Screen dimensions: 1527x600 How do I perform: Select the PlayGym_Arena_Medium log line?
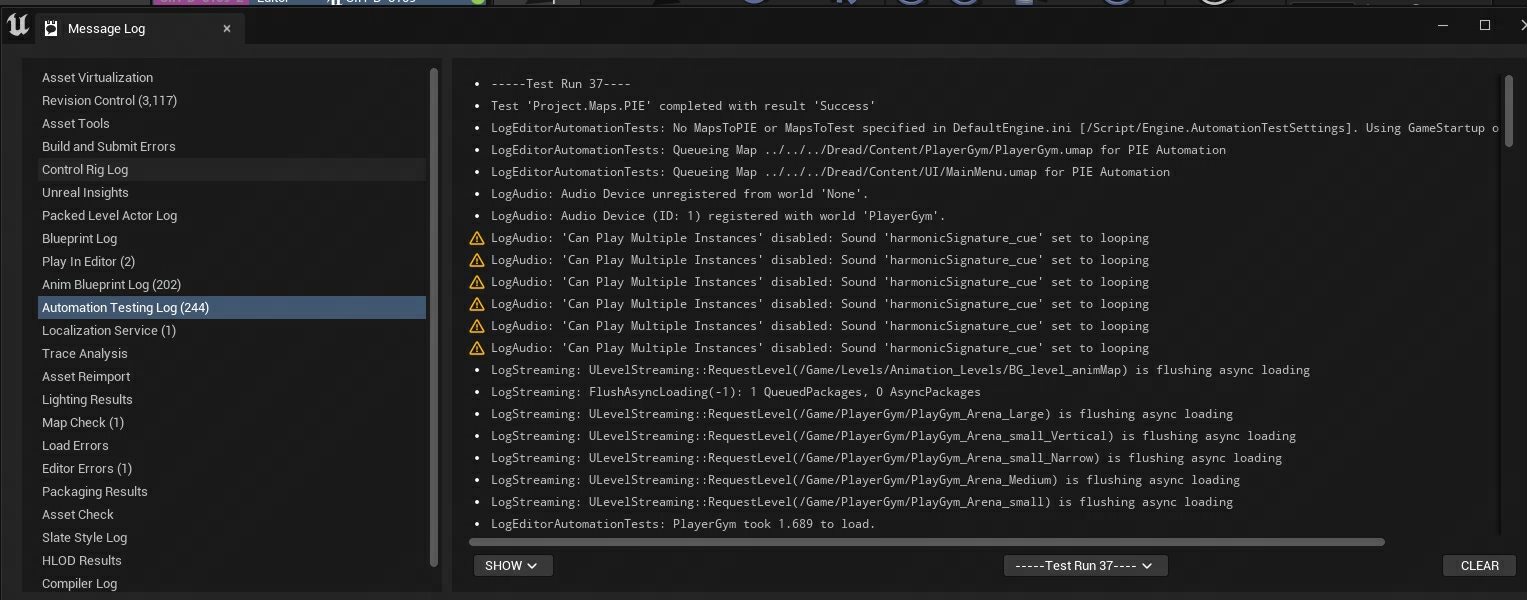point(865,480)
